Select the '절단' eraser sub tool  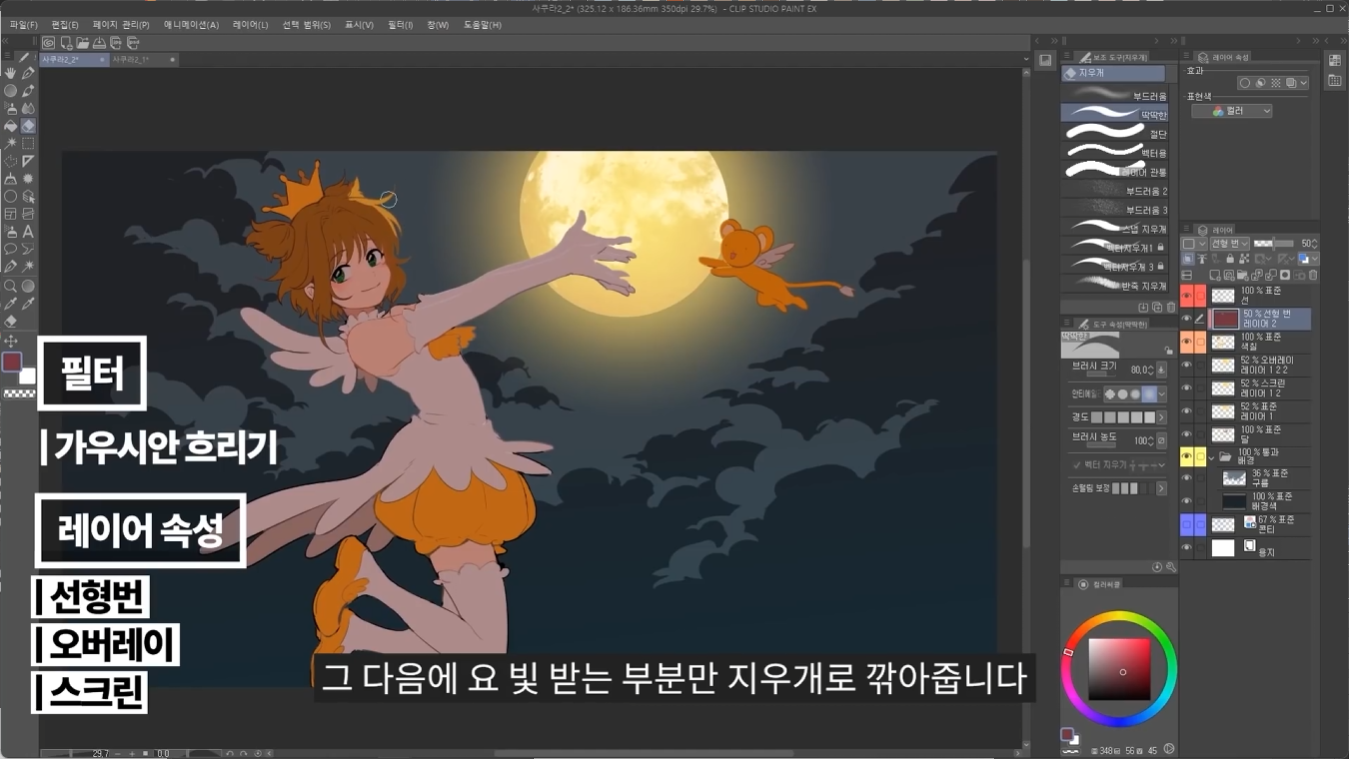(1114, 133)
